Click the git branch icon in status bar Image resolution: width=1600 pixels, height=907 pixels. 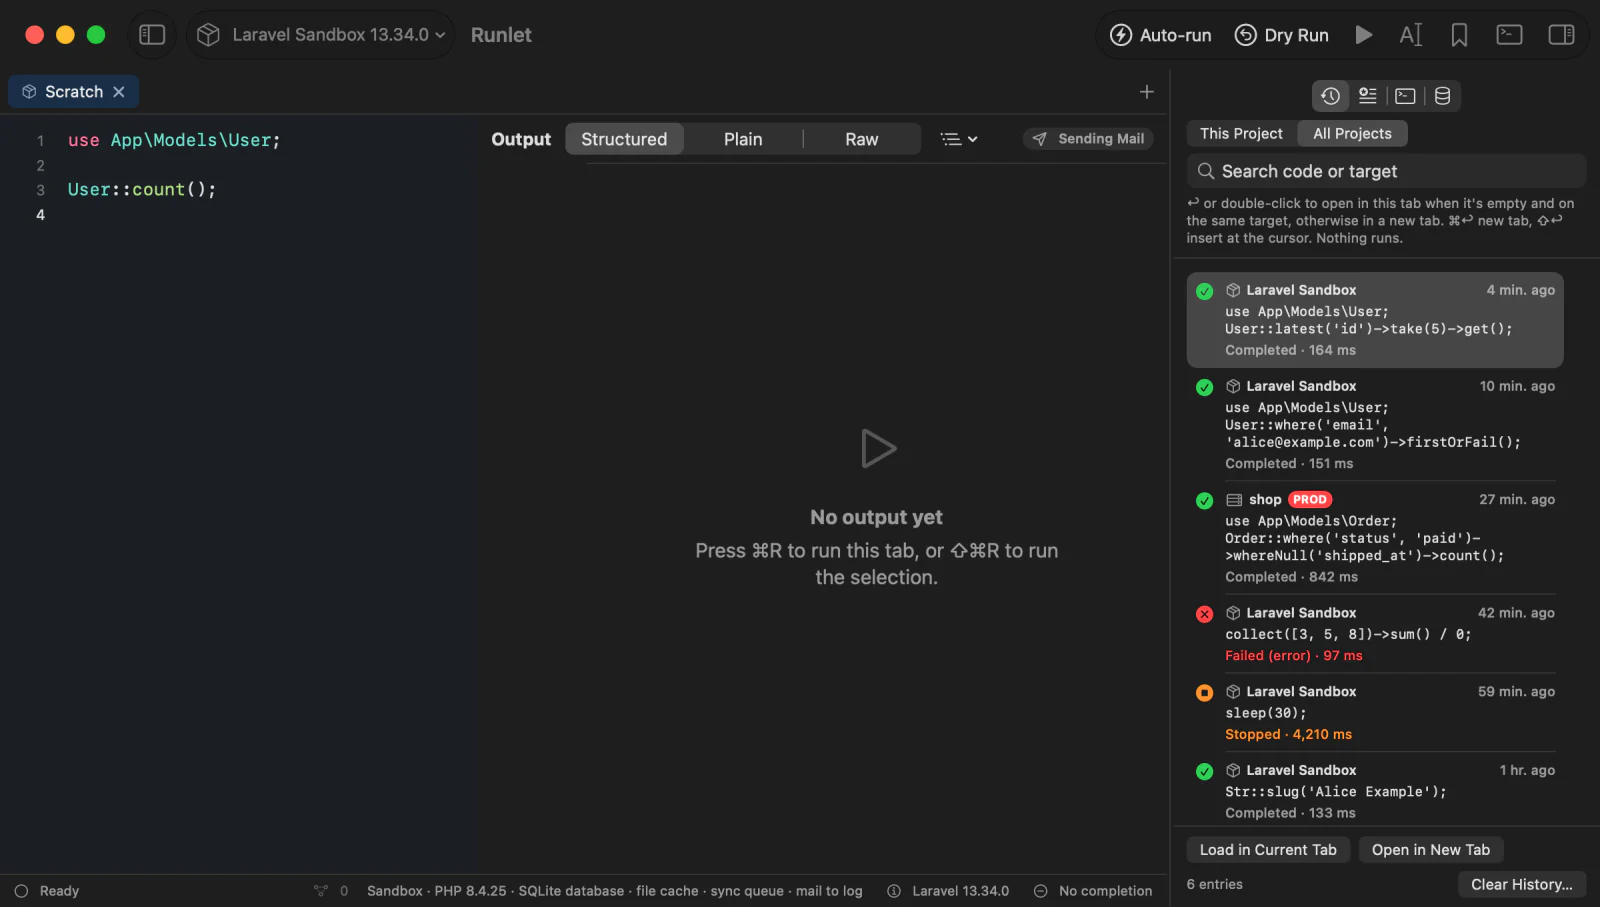(x=321, y=891)
